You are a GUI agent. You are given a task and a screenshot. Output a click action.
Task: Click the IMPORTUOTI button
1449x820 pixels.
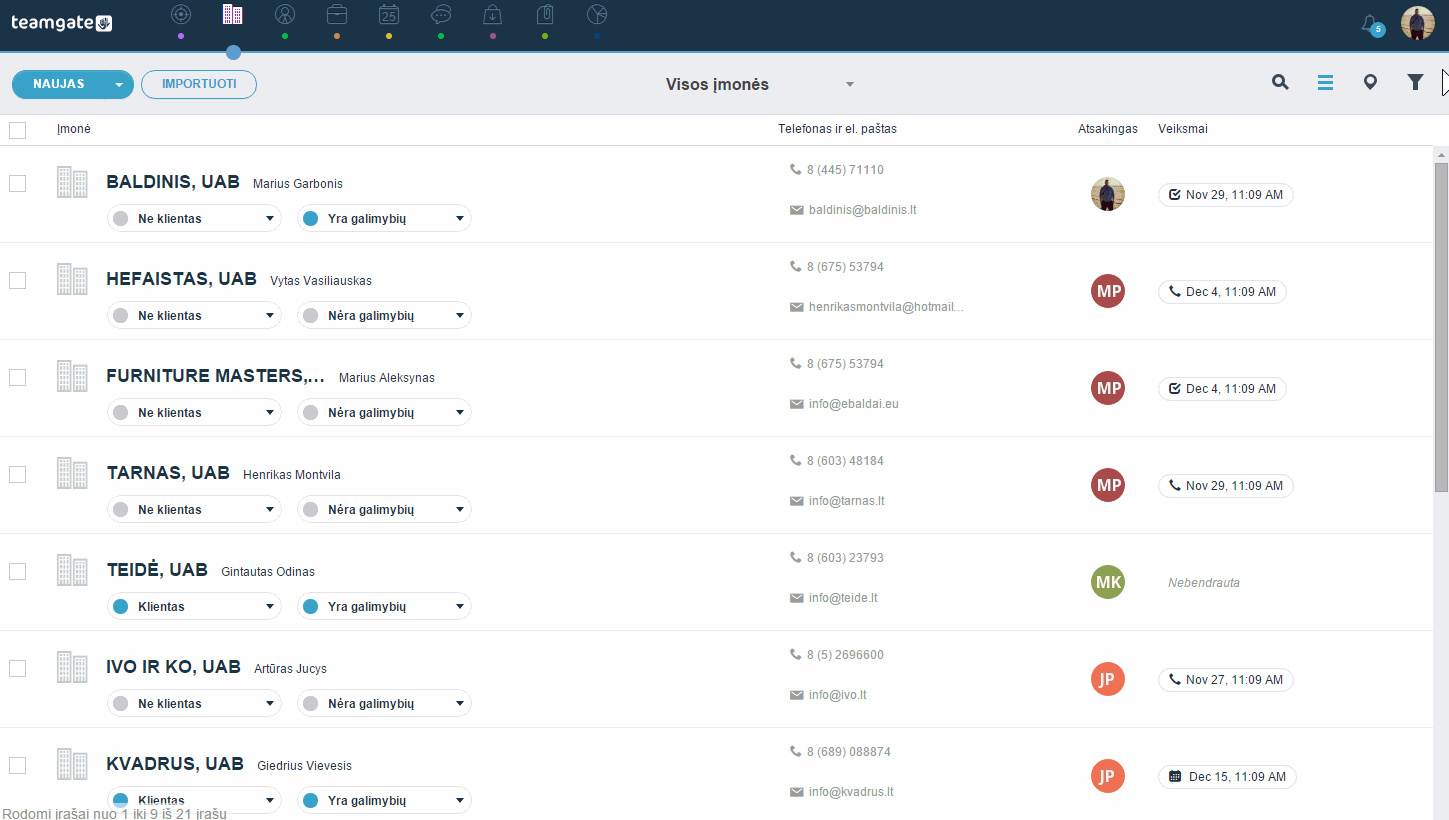(x=199, y=85)
